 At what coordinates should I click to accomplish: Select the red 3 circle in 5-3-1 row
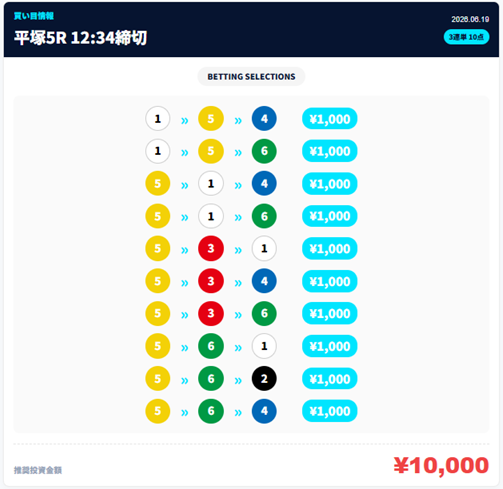[211, 248]
